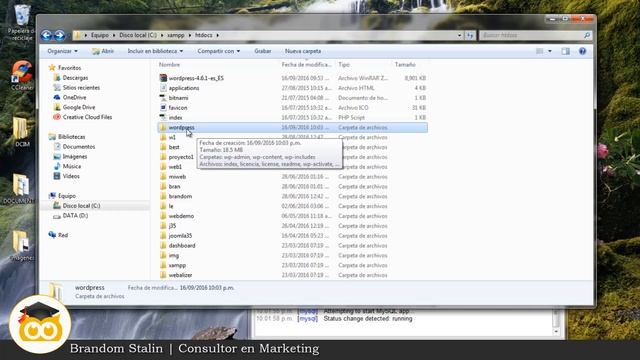
Task: Select the xampp folder icon
Action: click(163, 265)
